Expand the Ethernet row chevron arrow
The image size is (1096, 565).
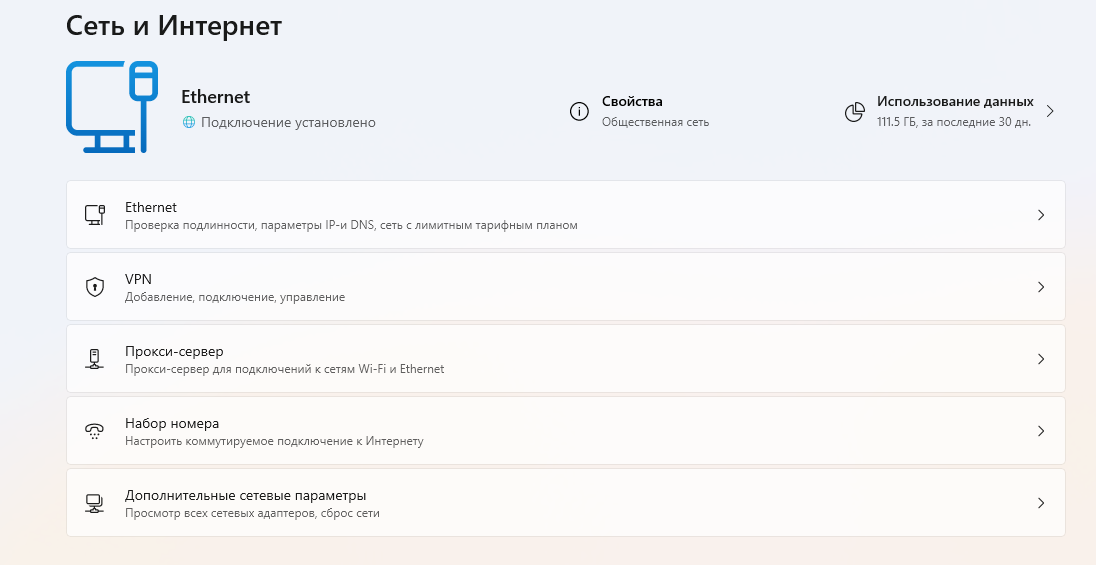[1041, 215]
